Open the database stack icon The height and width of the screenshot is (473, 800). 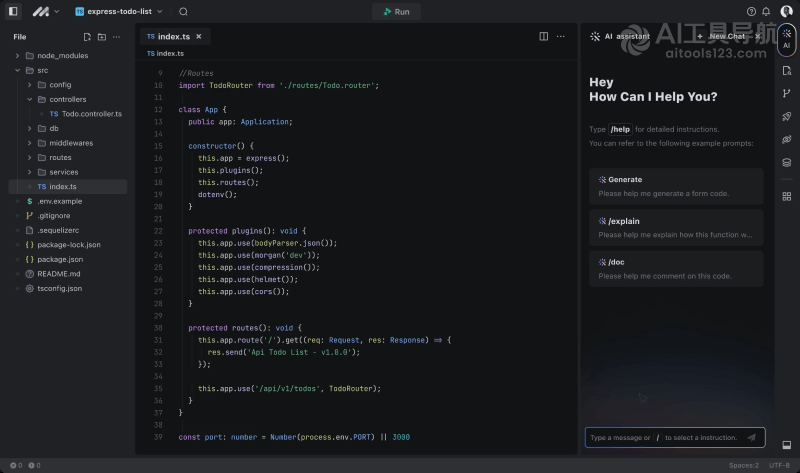pyautogui.click(x=787, y=163)
